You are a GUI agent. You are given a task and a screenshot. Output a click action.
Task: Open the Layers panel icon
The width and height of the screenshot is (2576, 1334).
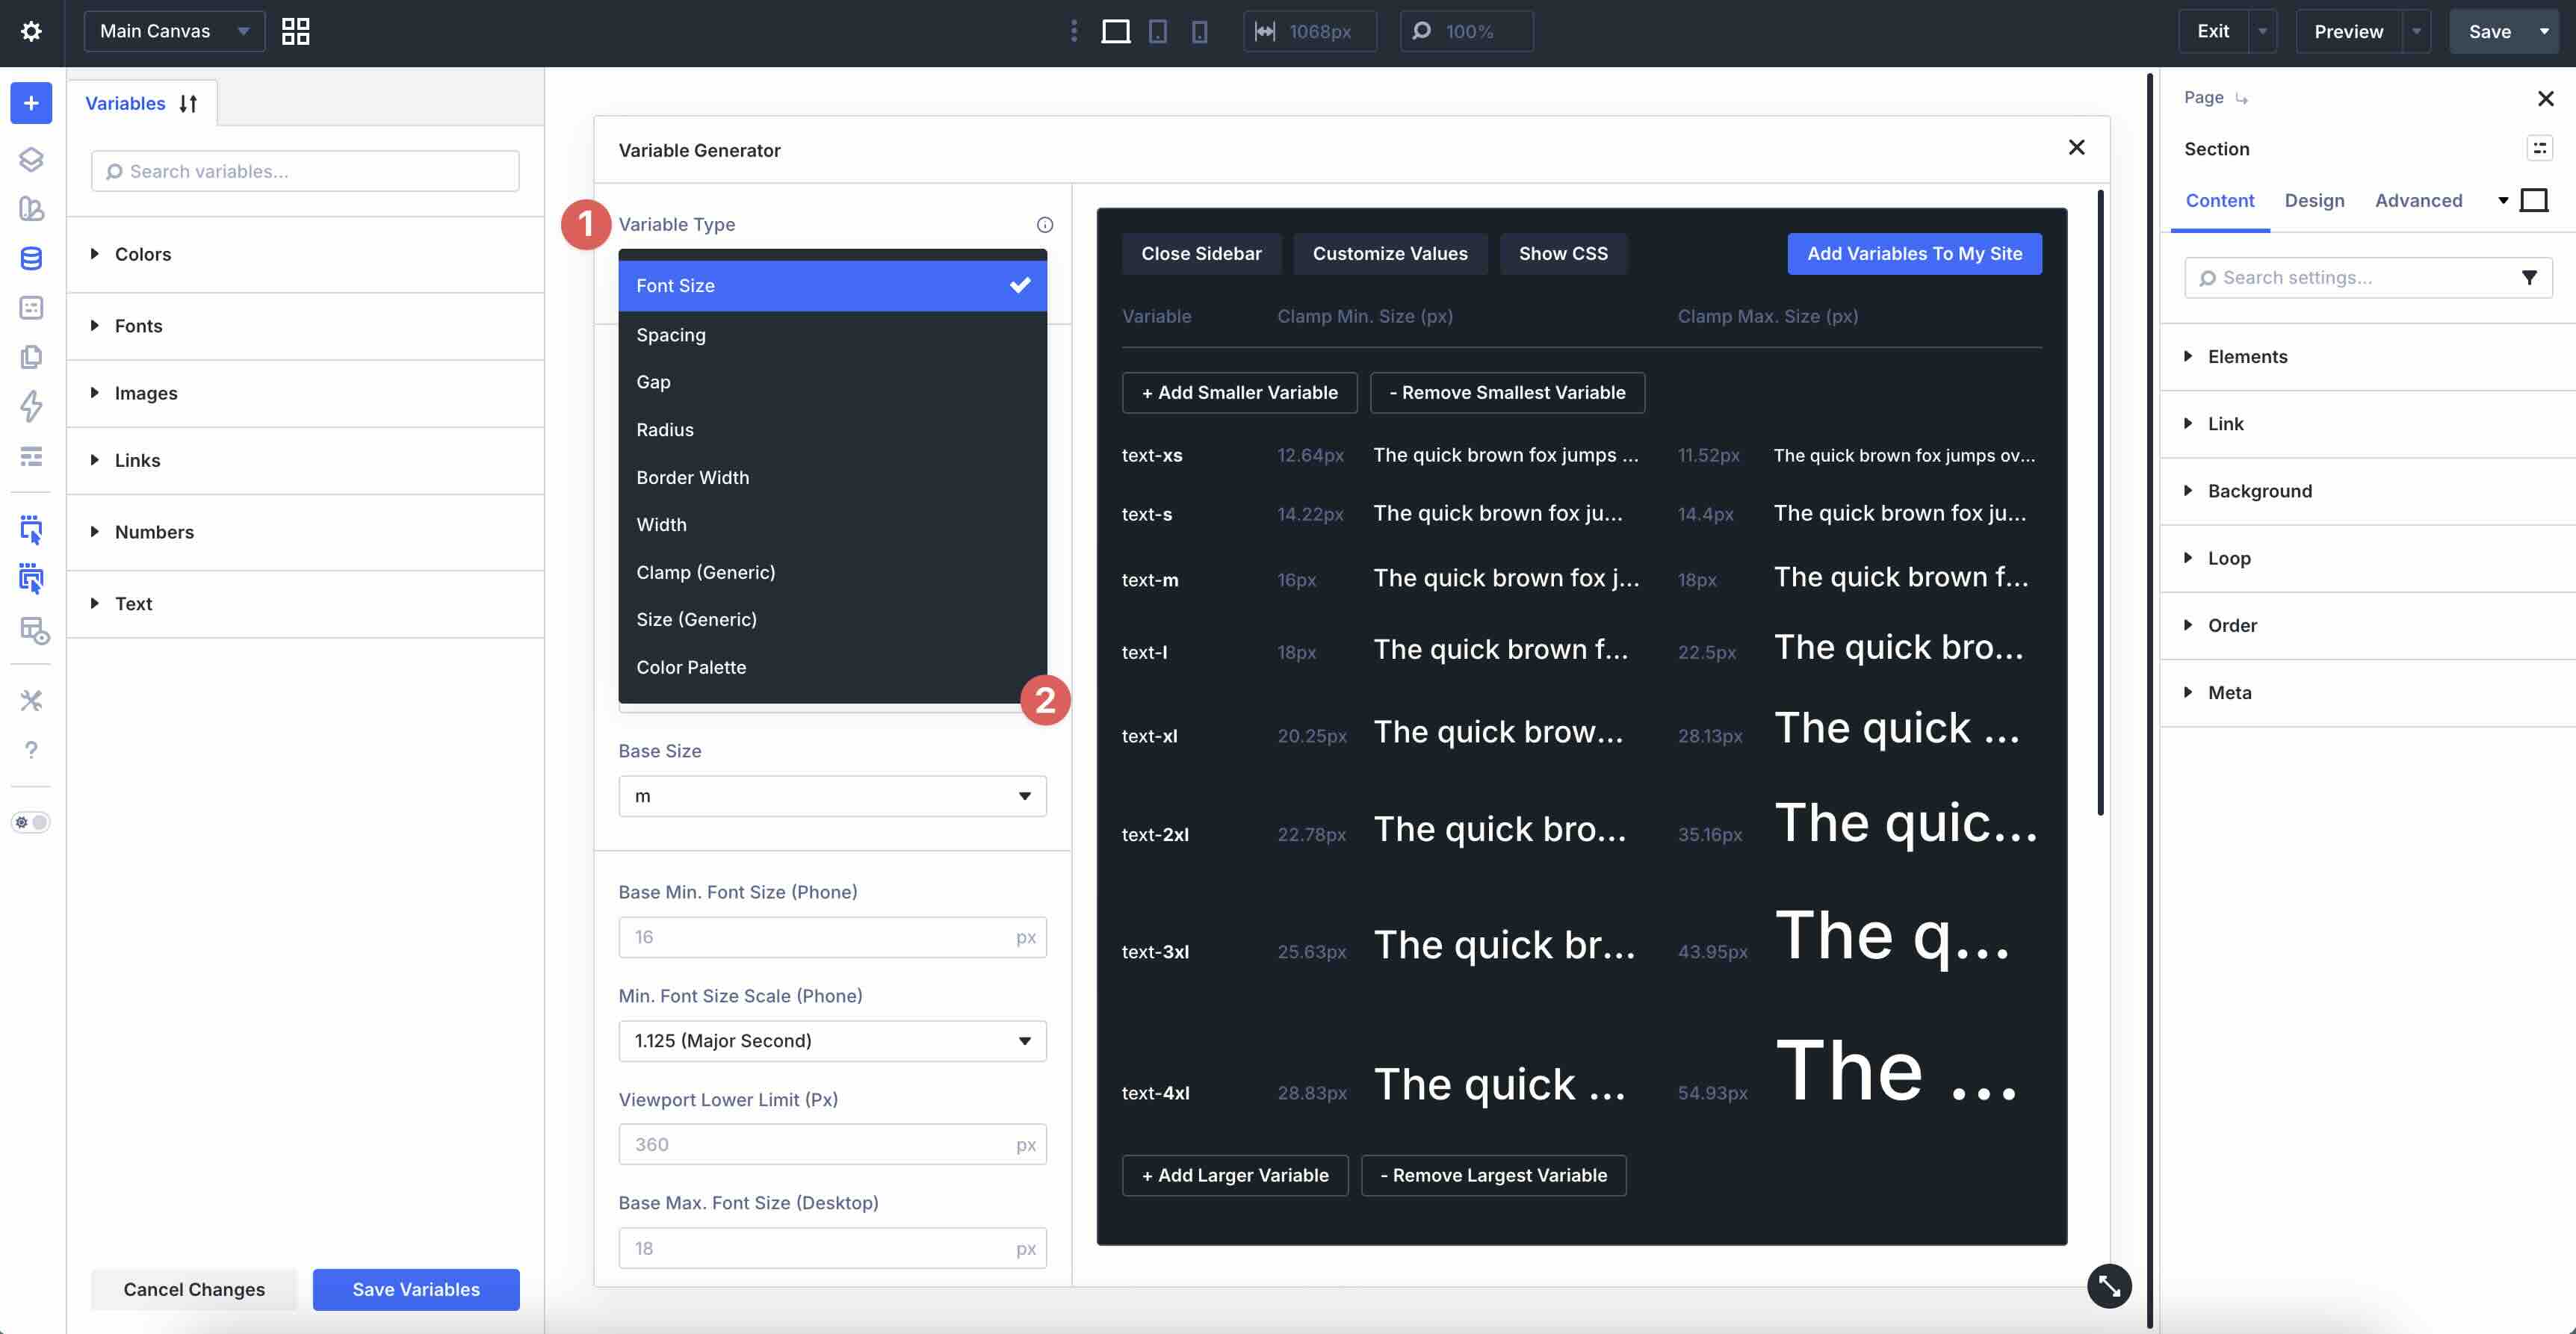click(31, 159)
